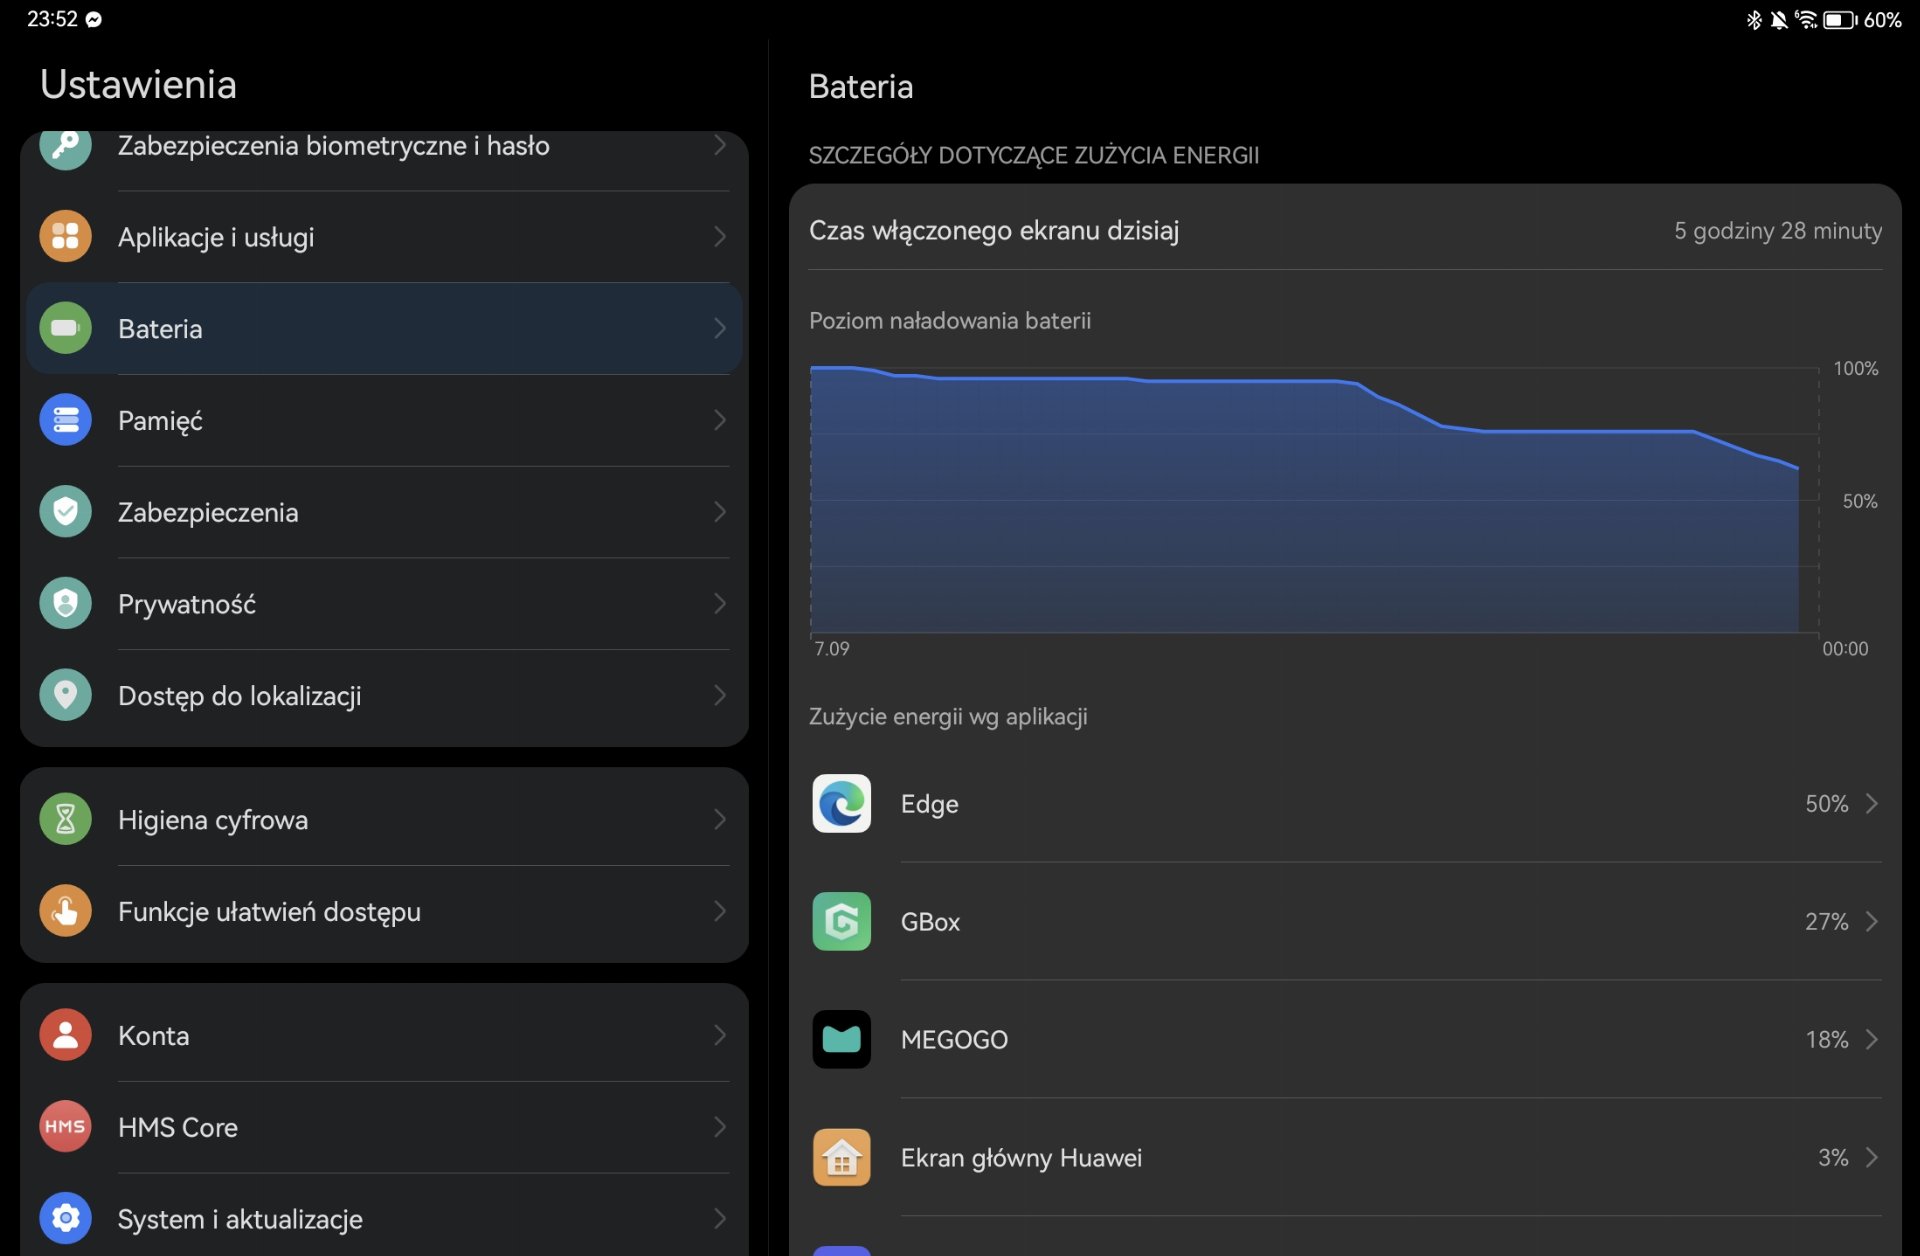Tap the Huawei home screen icon
Image resolution: width=1920 pixels, height=1256 pixels.
[841, 1157]
